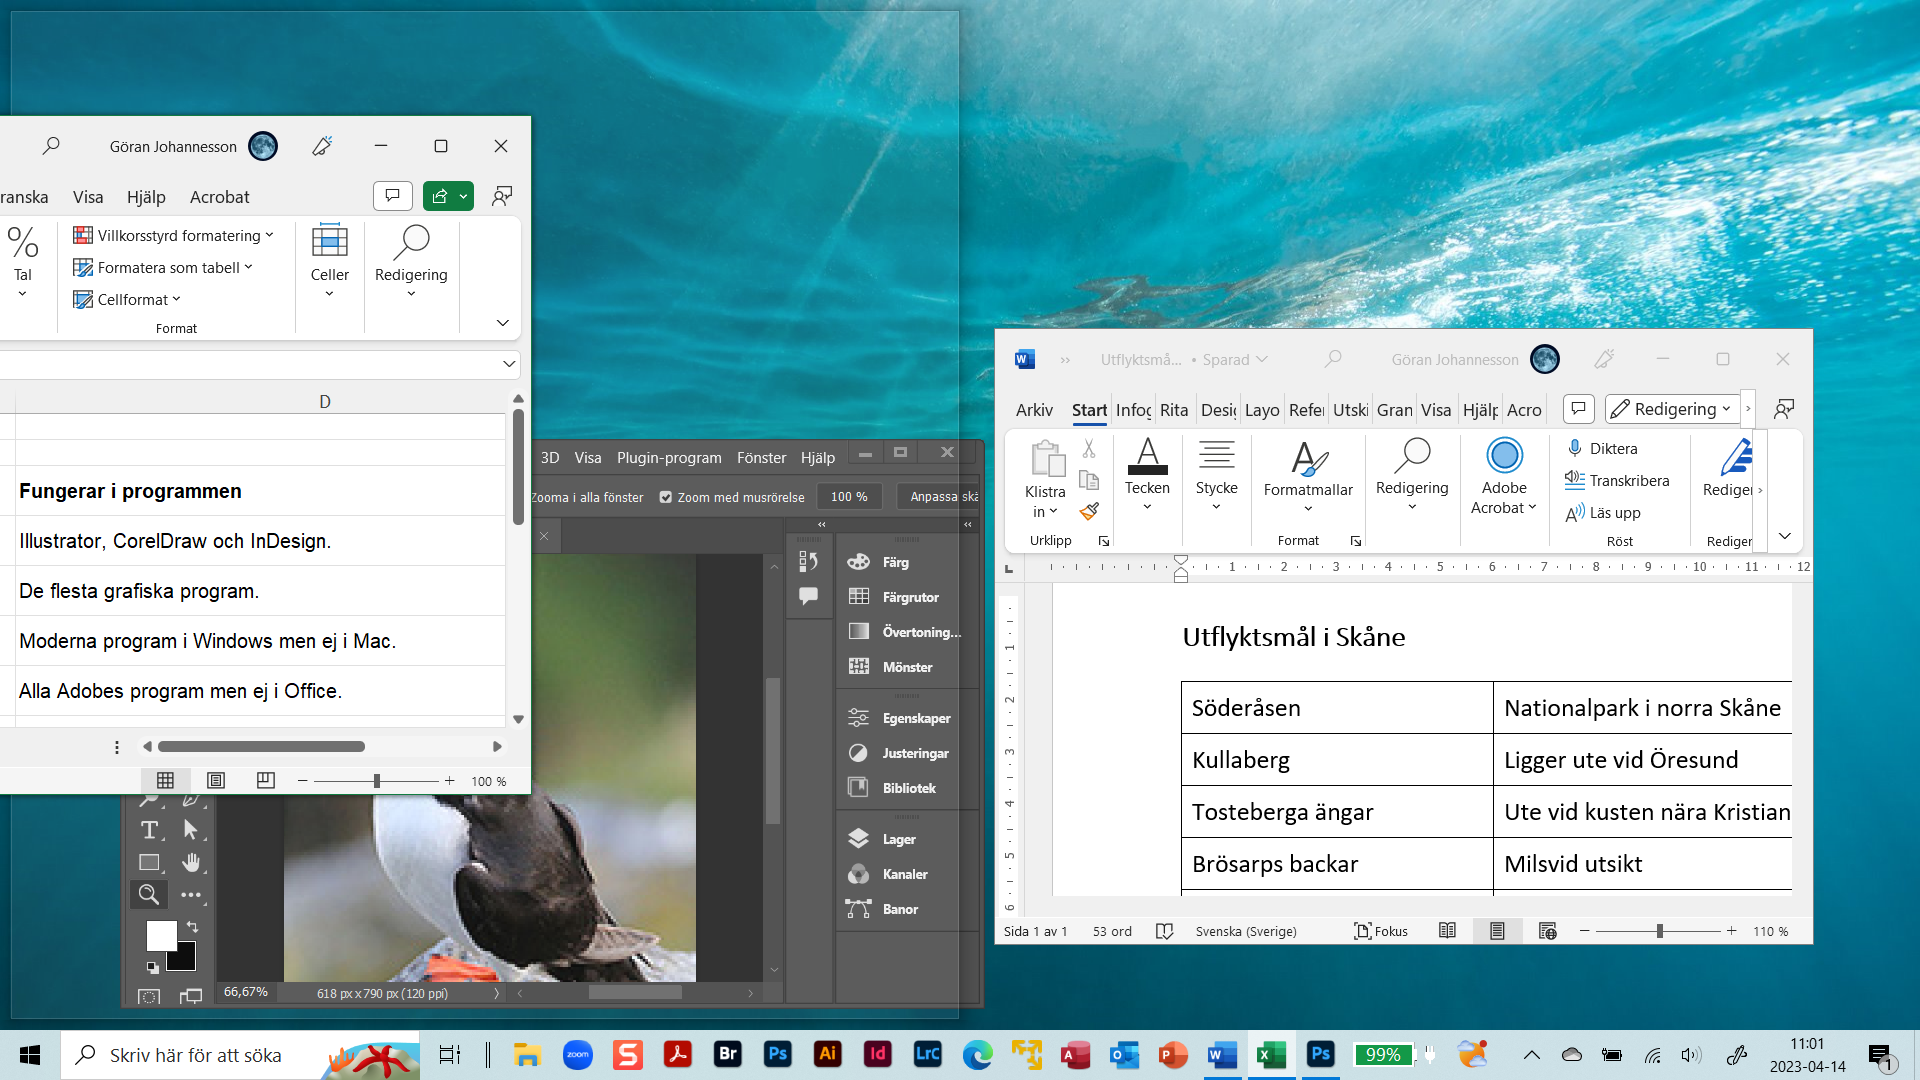Open the Redigering mode dropdown in Word
The image size is (1920, 1080).
coord(1672,409)
